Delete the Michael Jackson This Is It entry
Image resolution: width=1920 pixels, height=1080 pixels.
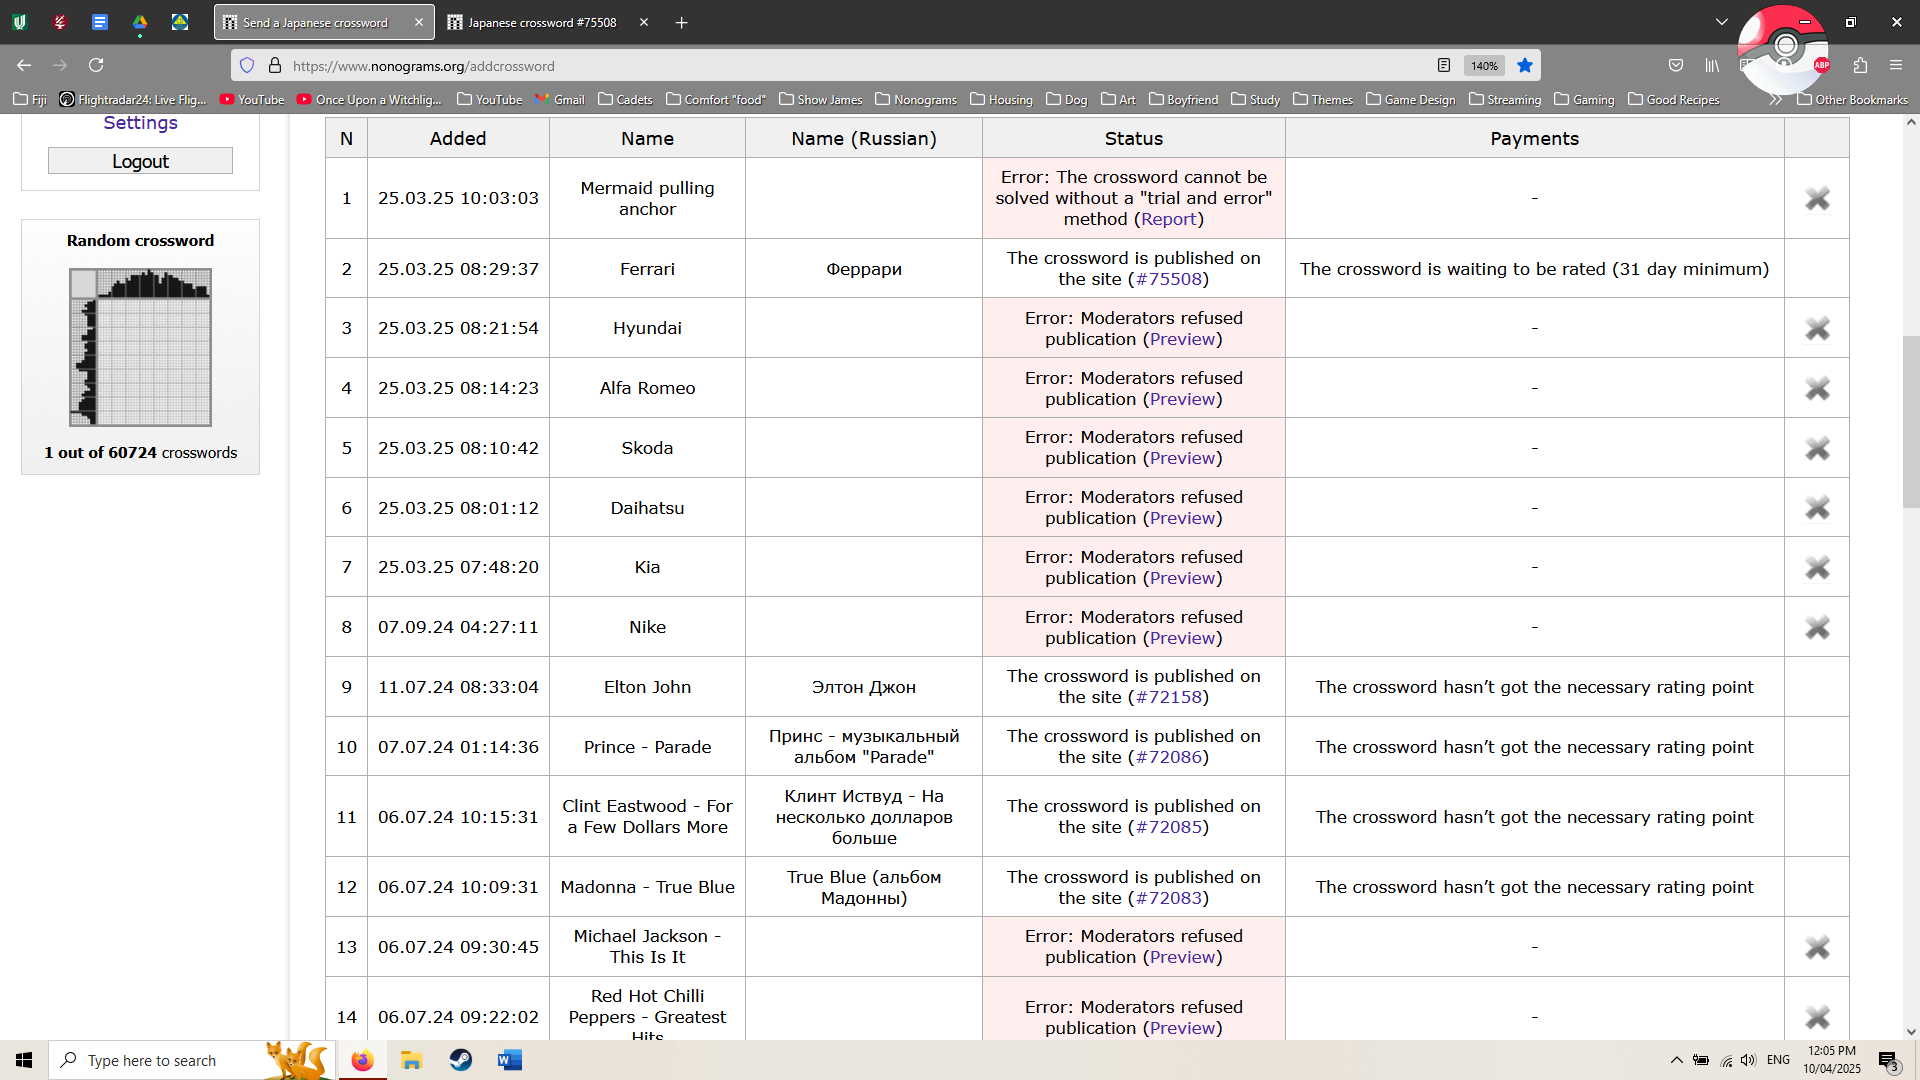(1817, 947)
